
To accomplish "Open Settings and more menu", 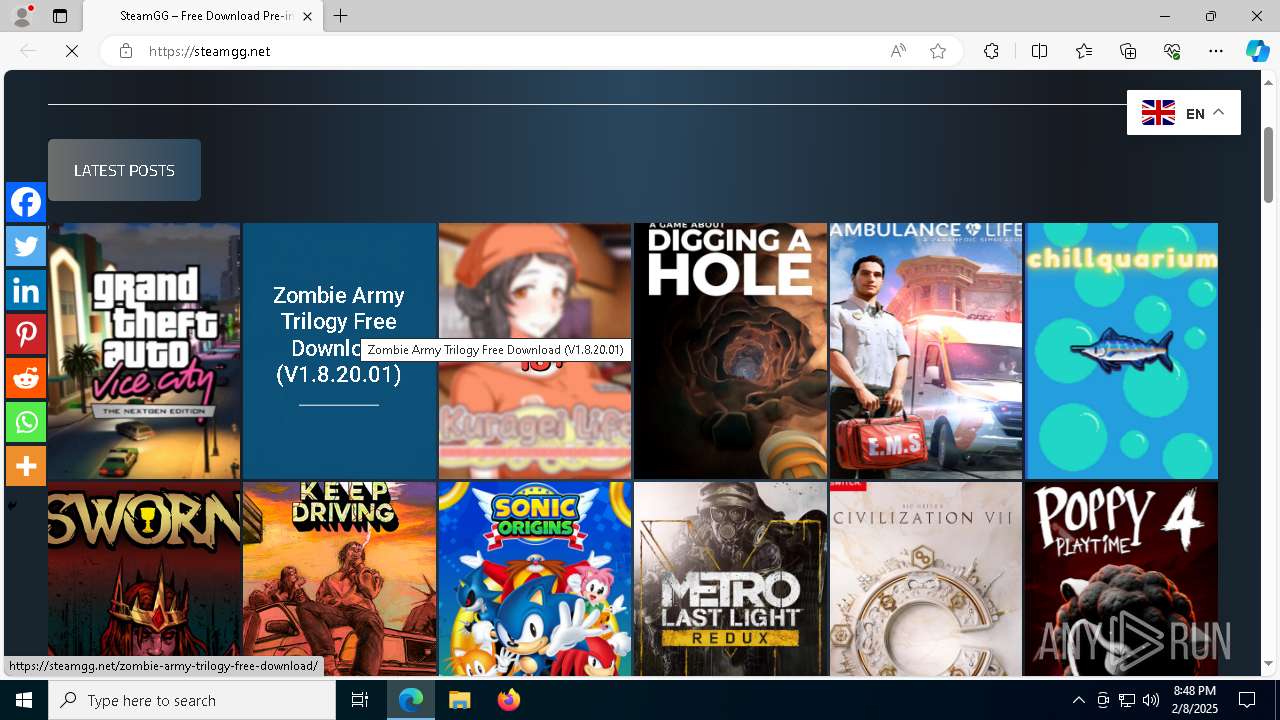I will pyautogui.click(x=1216, y=51).
